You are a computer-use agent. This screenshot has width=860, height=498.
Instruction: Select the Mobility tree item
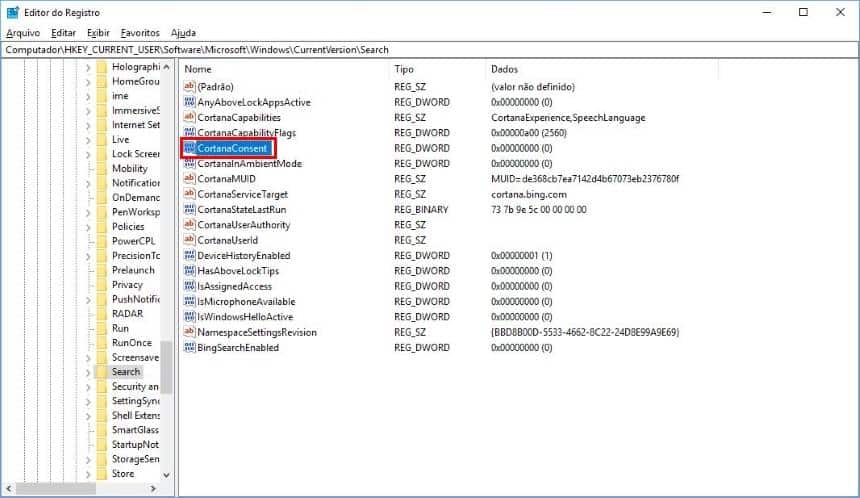pos(129,169)
